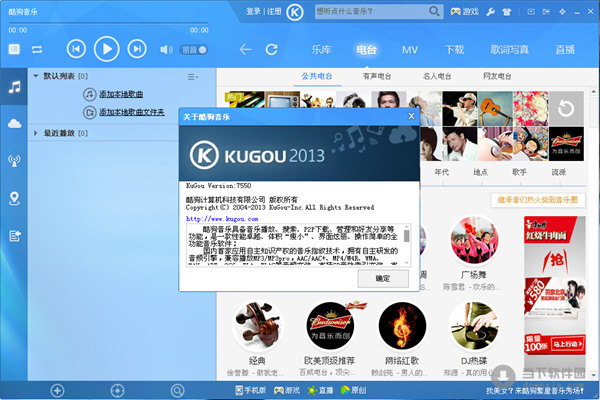Select the 网友电台 subtab
This screenshot has width=600, height=400.
point(497,76)
